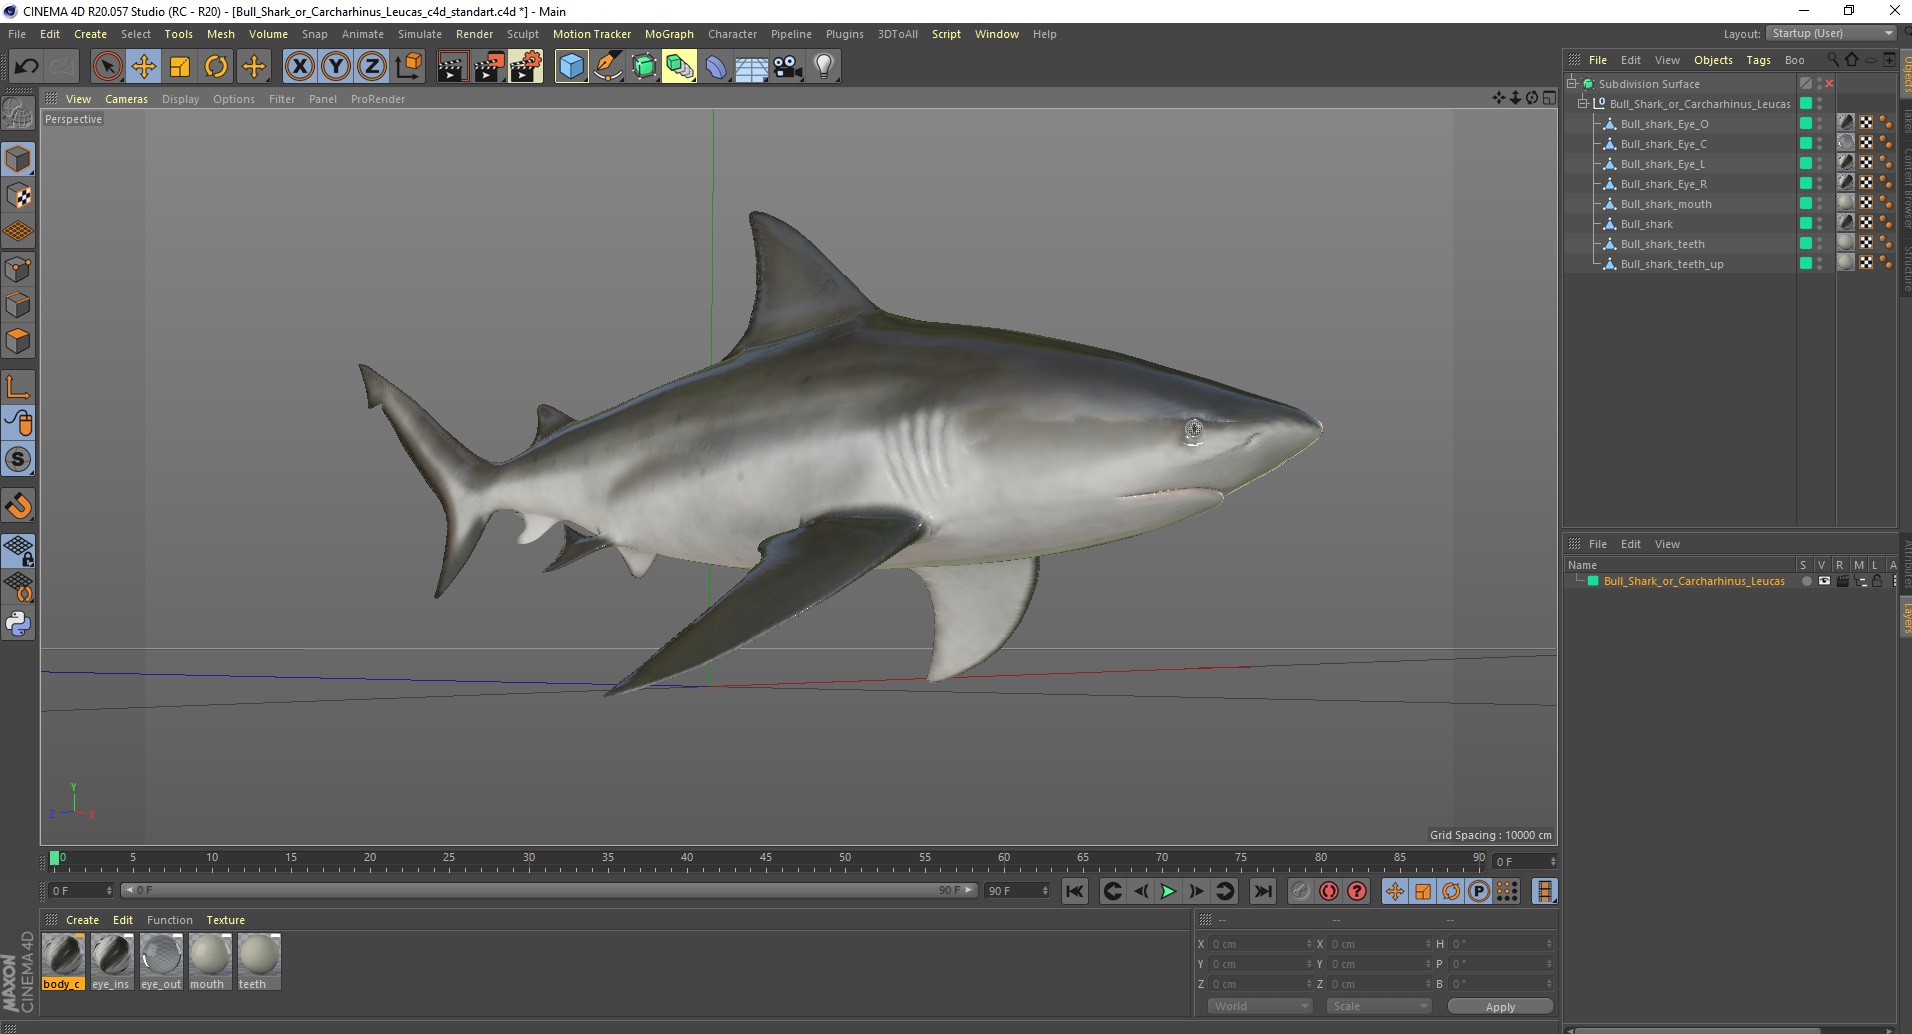Viewport: 1912px width, 1034px height.
Task: Open the Cameras viewport menu
Action: click(x=126, y=99)
